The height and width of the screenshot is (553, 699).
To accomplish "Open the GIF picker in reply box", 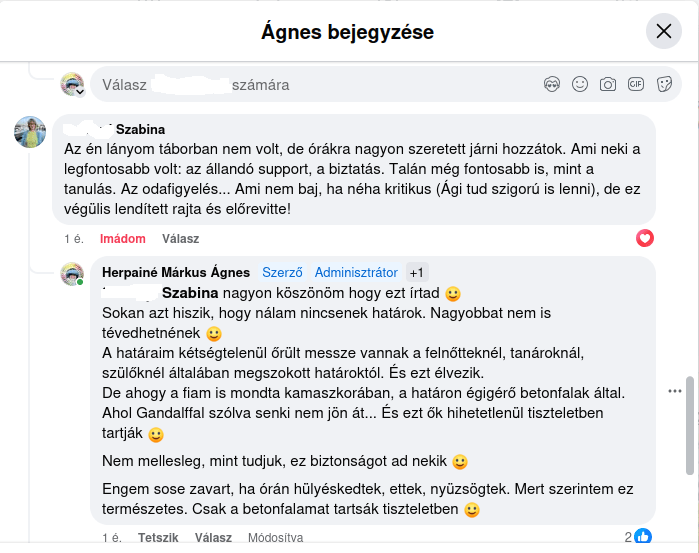I will [636, 85].
